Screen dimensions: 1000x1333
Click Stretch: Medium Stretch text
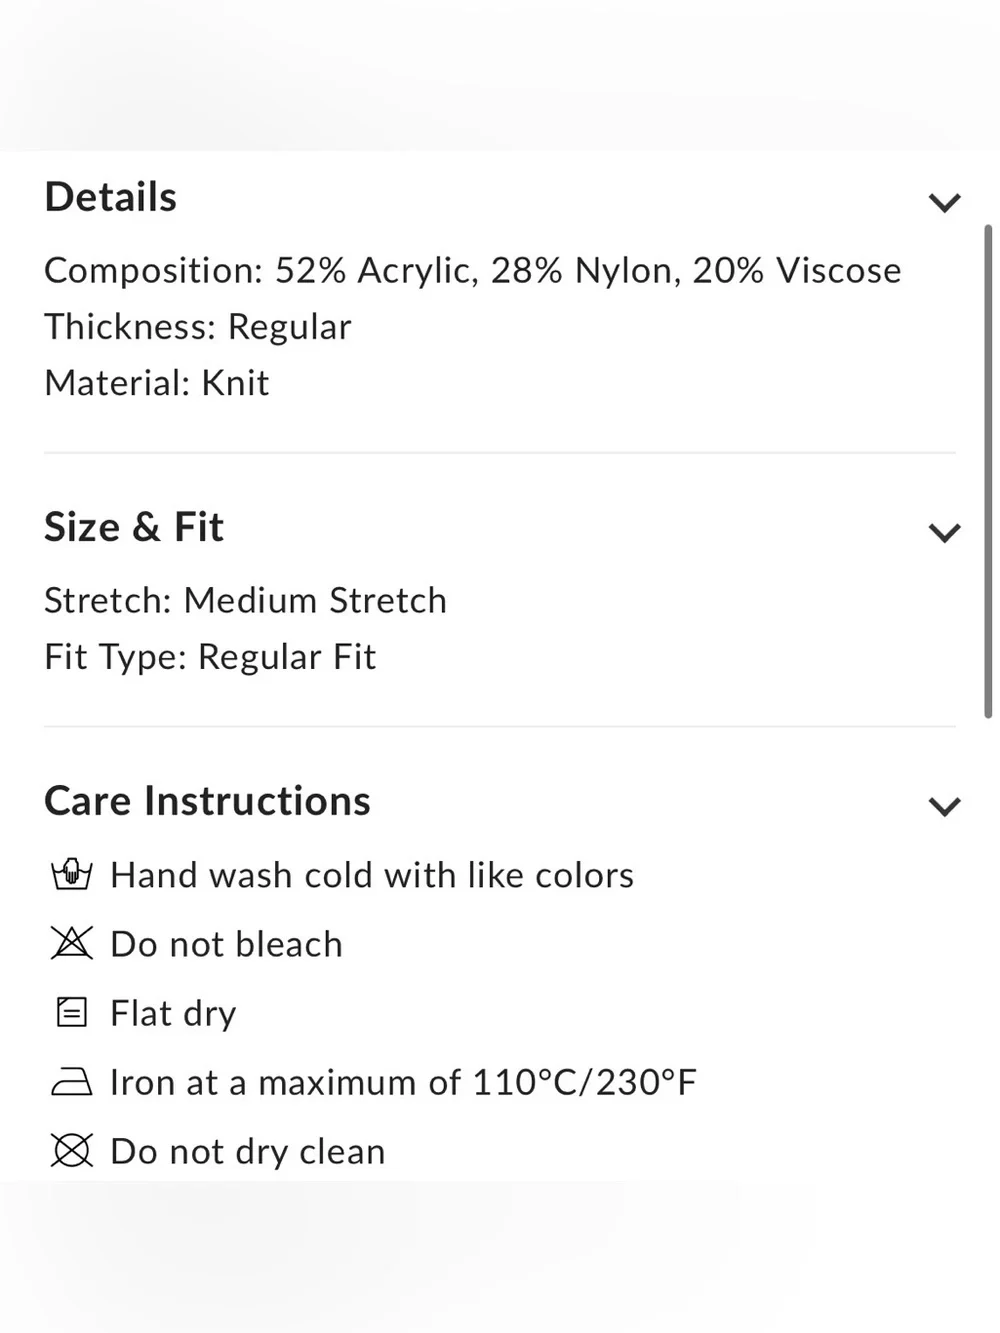point(246,601)
